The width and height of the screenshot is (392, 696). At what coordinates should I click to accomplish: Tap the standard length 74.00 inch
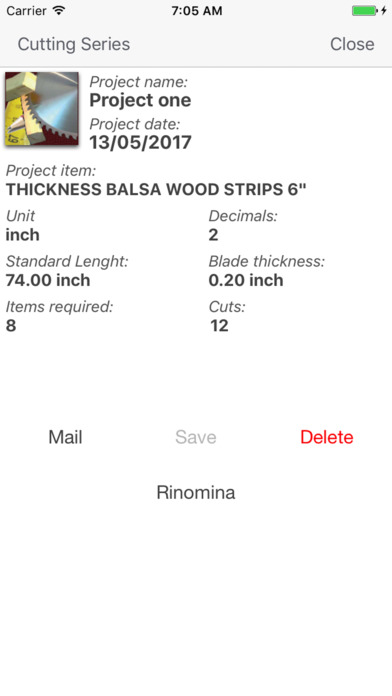(48, 280)
